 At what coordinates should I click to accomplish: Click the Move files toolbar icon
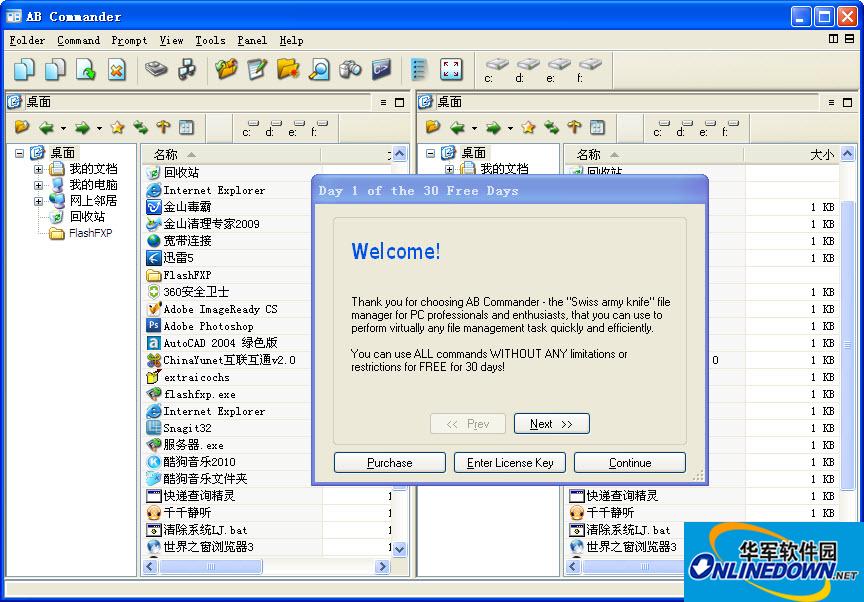click(x=55, y=70)
